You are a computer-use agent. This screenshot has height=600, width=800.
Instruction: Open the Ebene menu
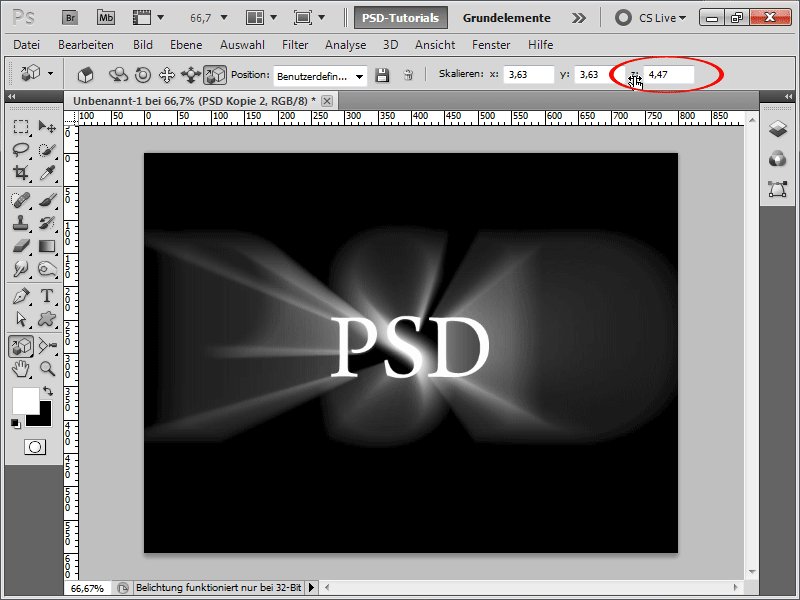(186, 45)
